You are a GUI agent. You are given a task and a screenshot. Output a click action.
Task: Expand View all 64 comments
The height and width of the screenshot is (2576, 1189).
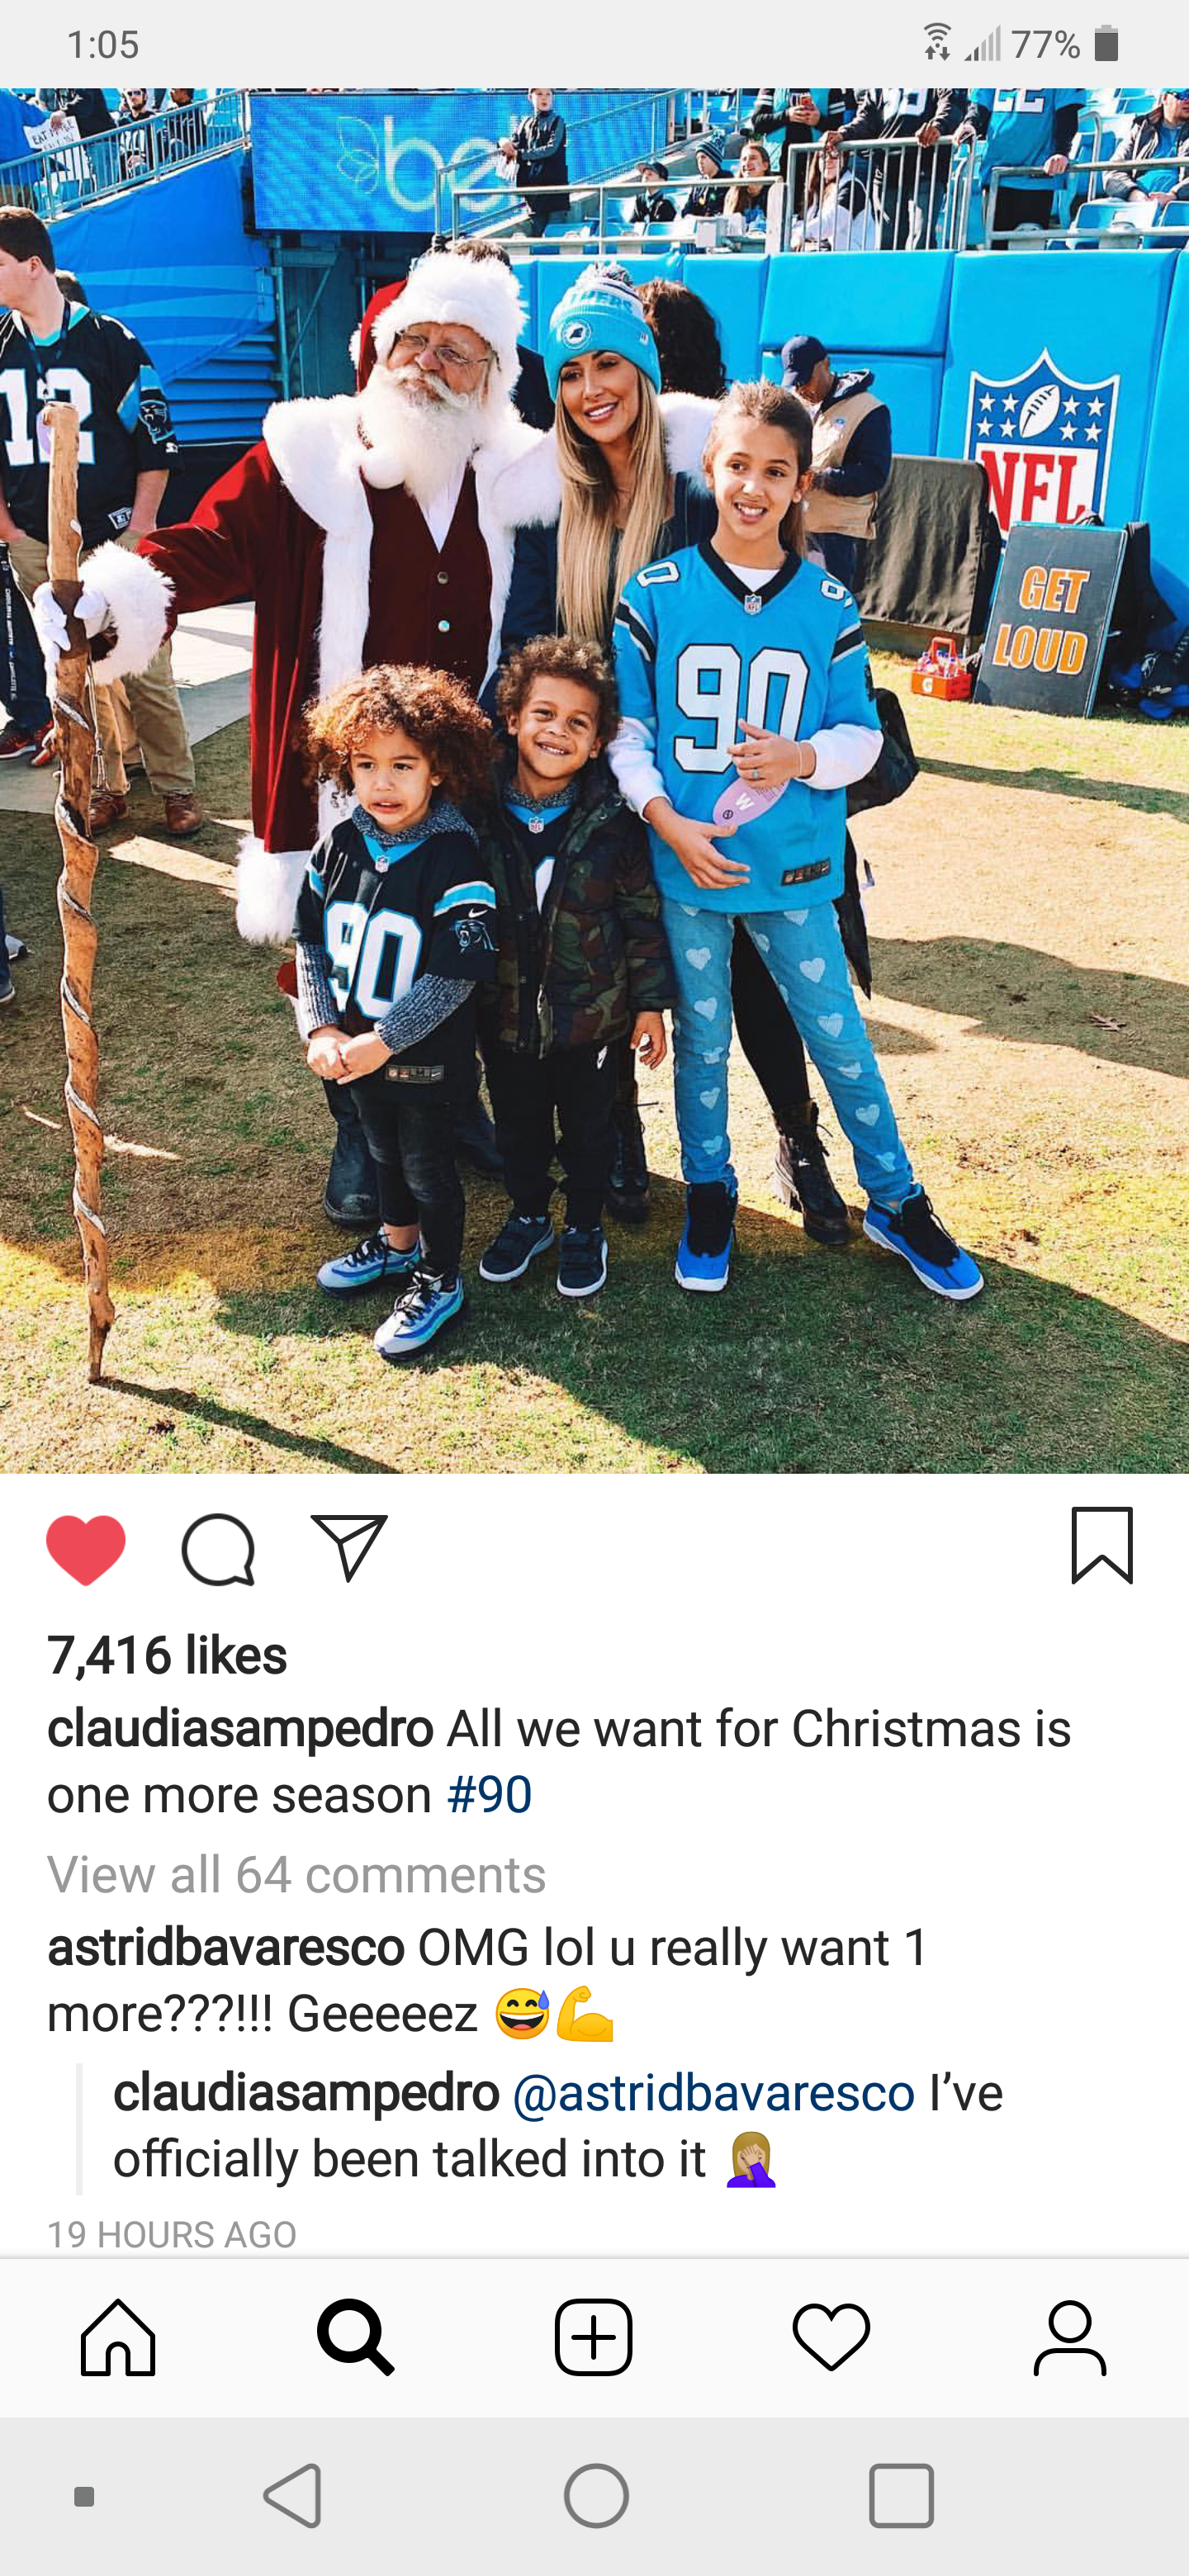tap(297, 1874)
